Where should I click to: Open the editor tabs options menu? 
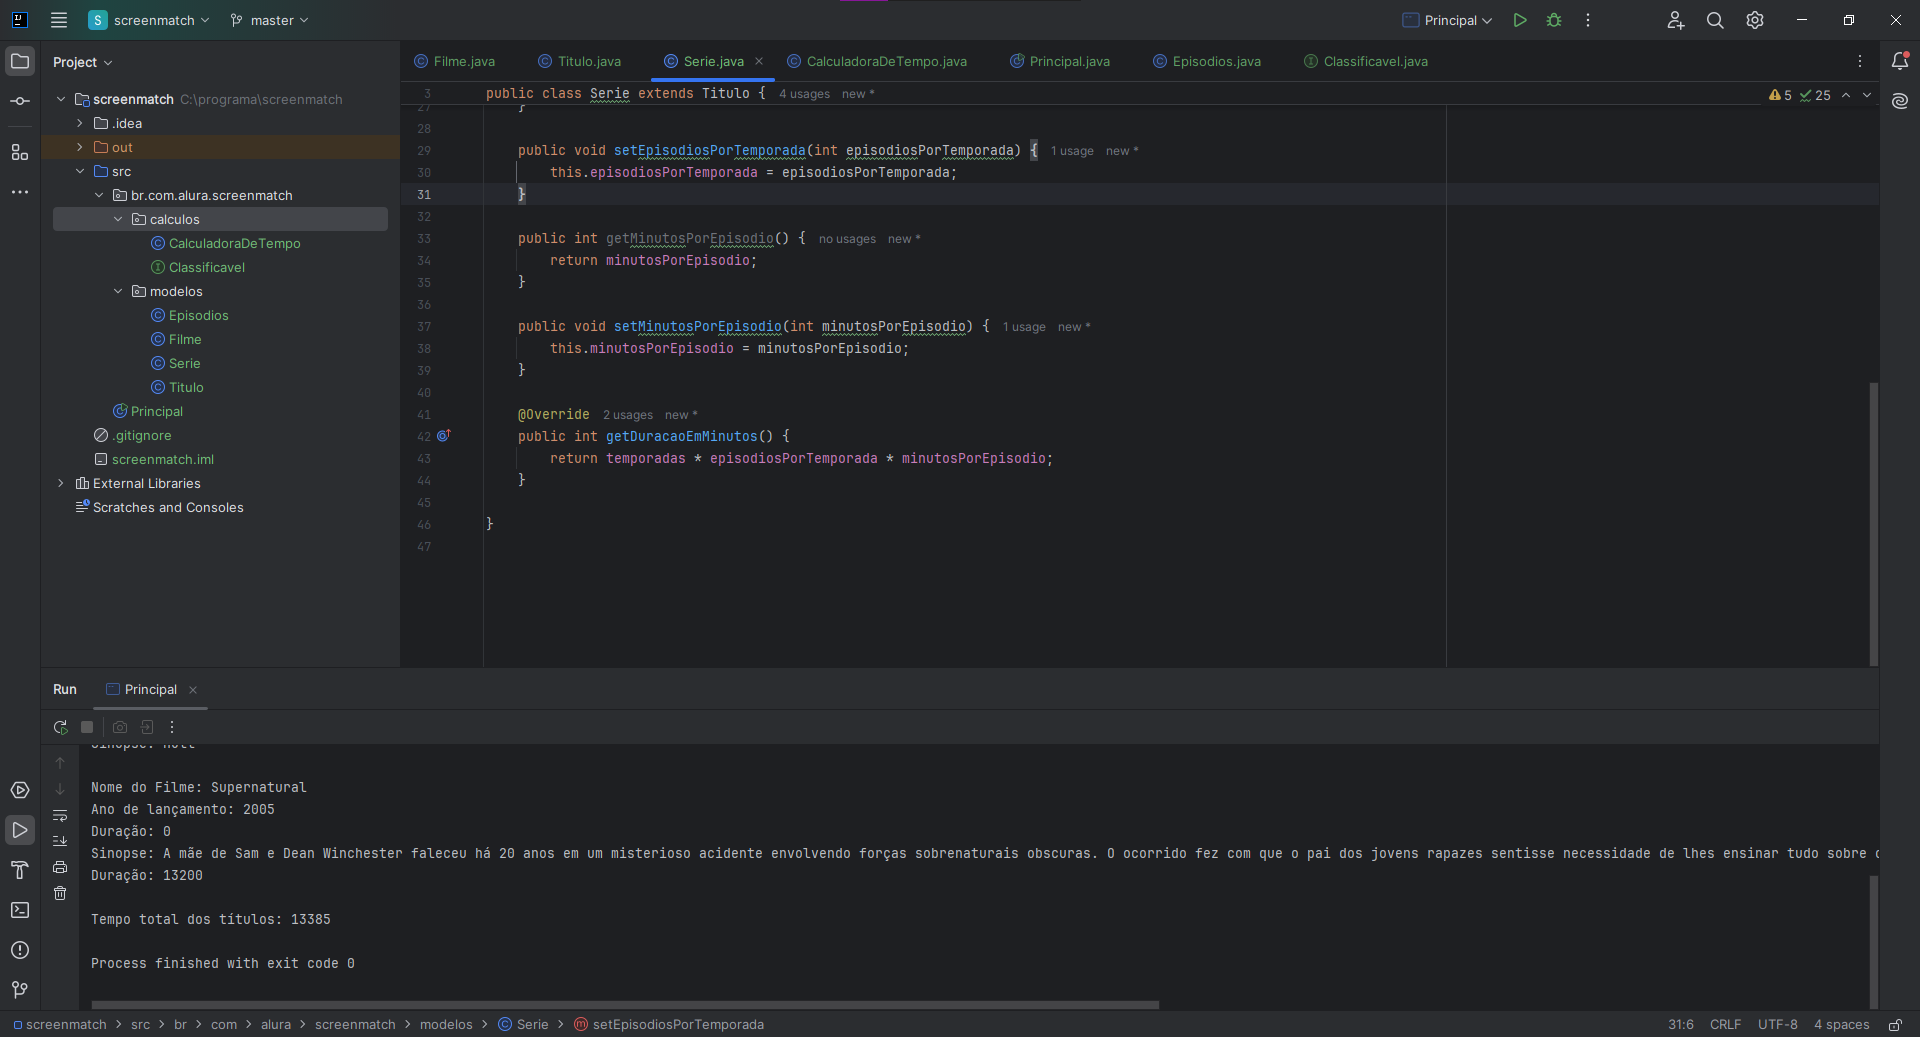(x=1860, y=61)
